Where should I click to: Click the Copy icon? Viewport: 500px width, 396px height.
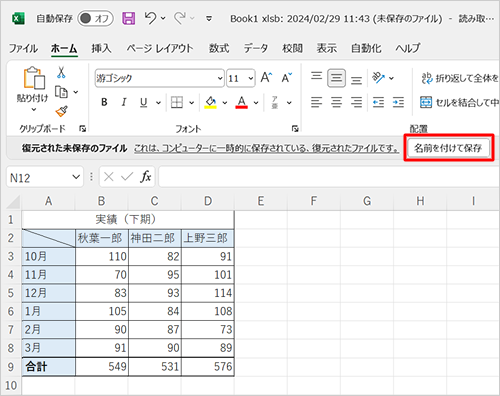pyautogui.click(x=61, y=92)
